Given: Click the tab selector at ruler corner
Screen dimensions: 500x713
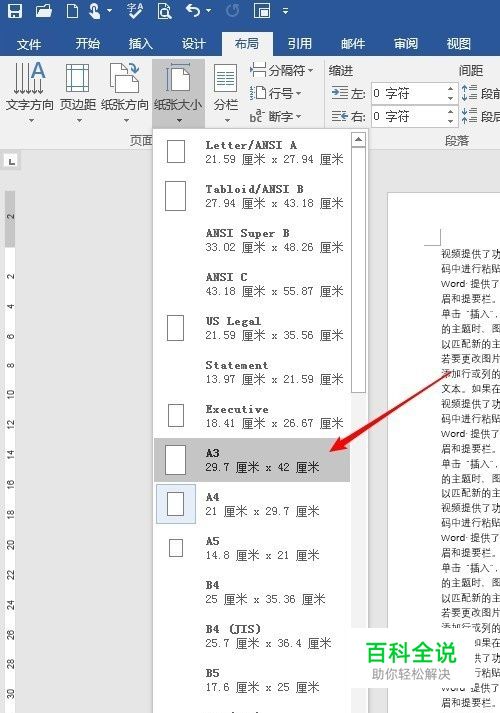Looking at the screenshot, I should click(11, 160).
